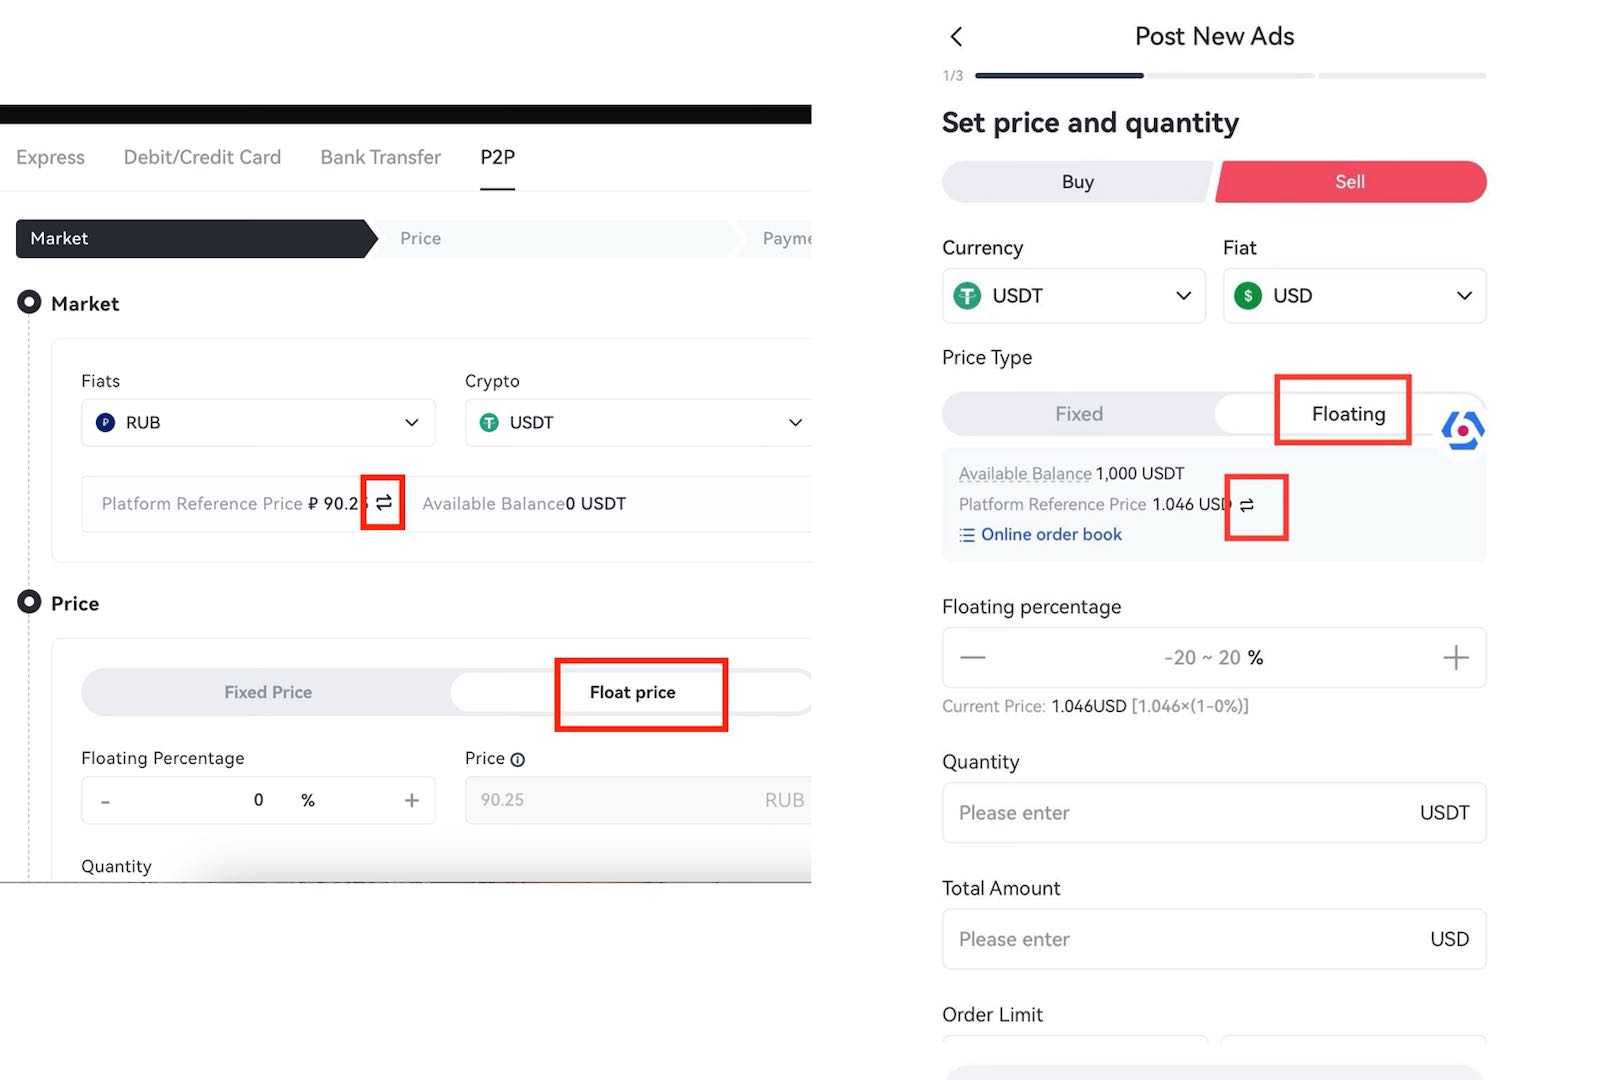Viewport: 1620px width, 1080px height.
Task: Open the USD Fiat dropdown
Action: tap(1353, 296)
